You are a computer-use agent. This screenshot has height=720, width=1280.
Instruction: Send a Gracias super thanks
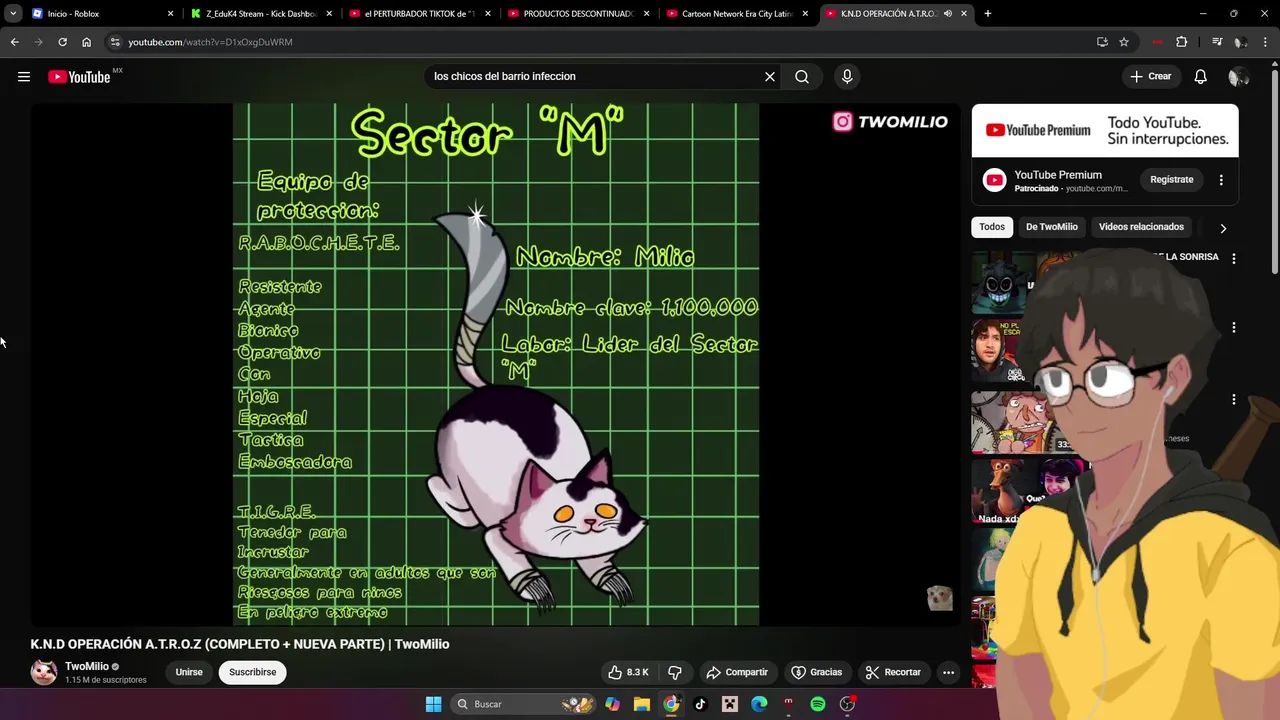pos(817,672)
